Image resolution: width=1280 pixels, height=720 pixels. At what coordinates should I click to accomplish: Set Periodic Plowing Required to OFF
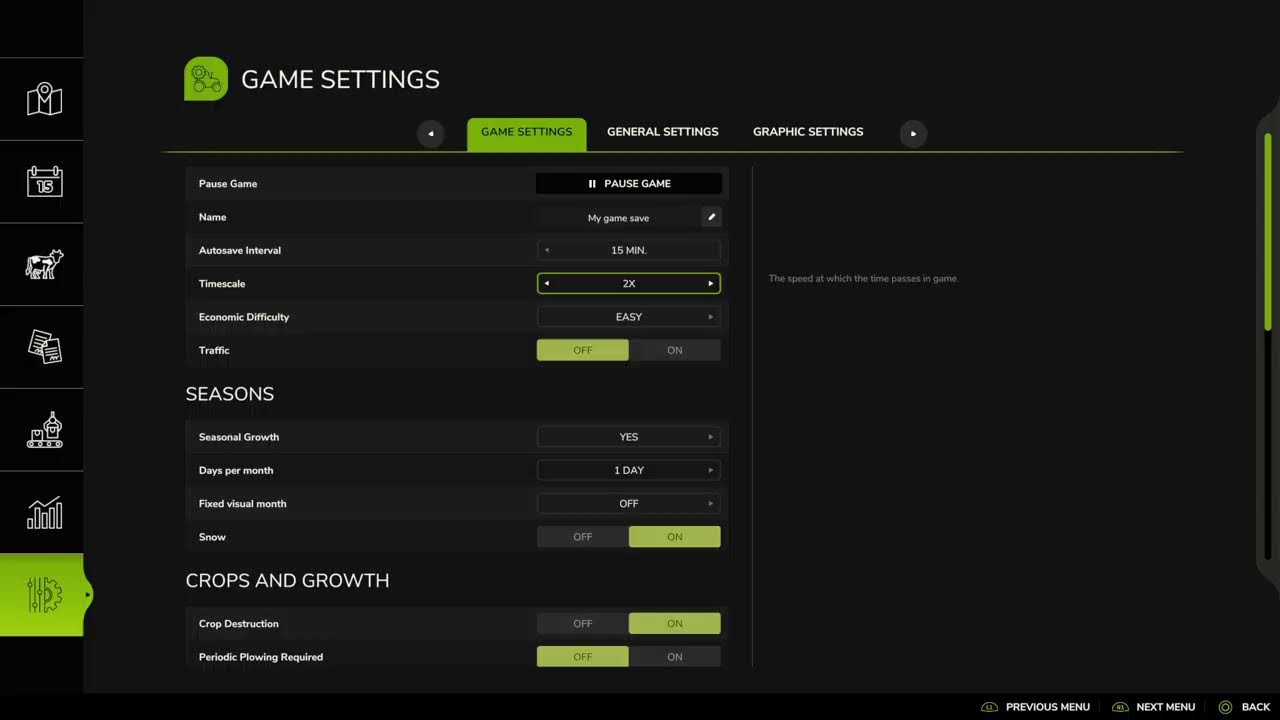[x=583, y=657]
